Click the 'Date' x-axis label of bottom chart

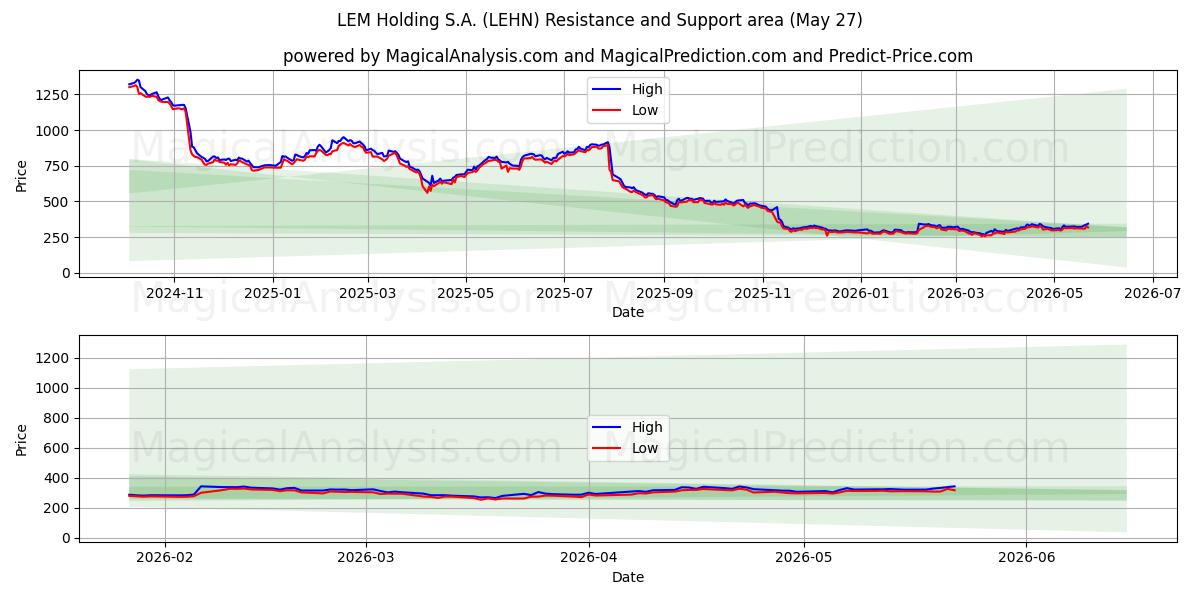click(x=628, y=577)
